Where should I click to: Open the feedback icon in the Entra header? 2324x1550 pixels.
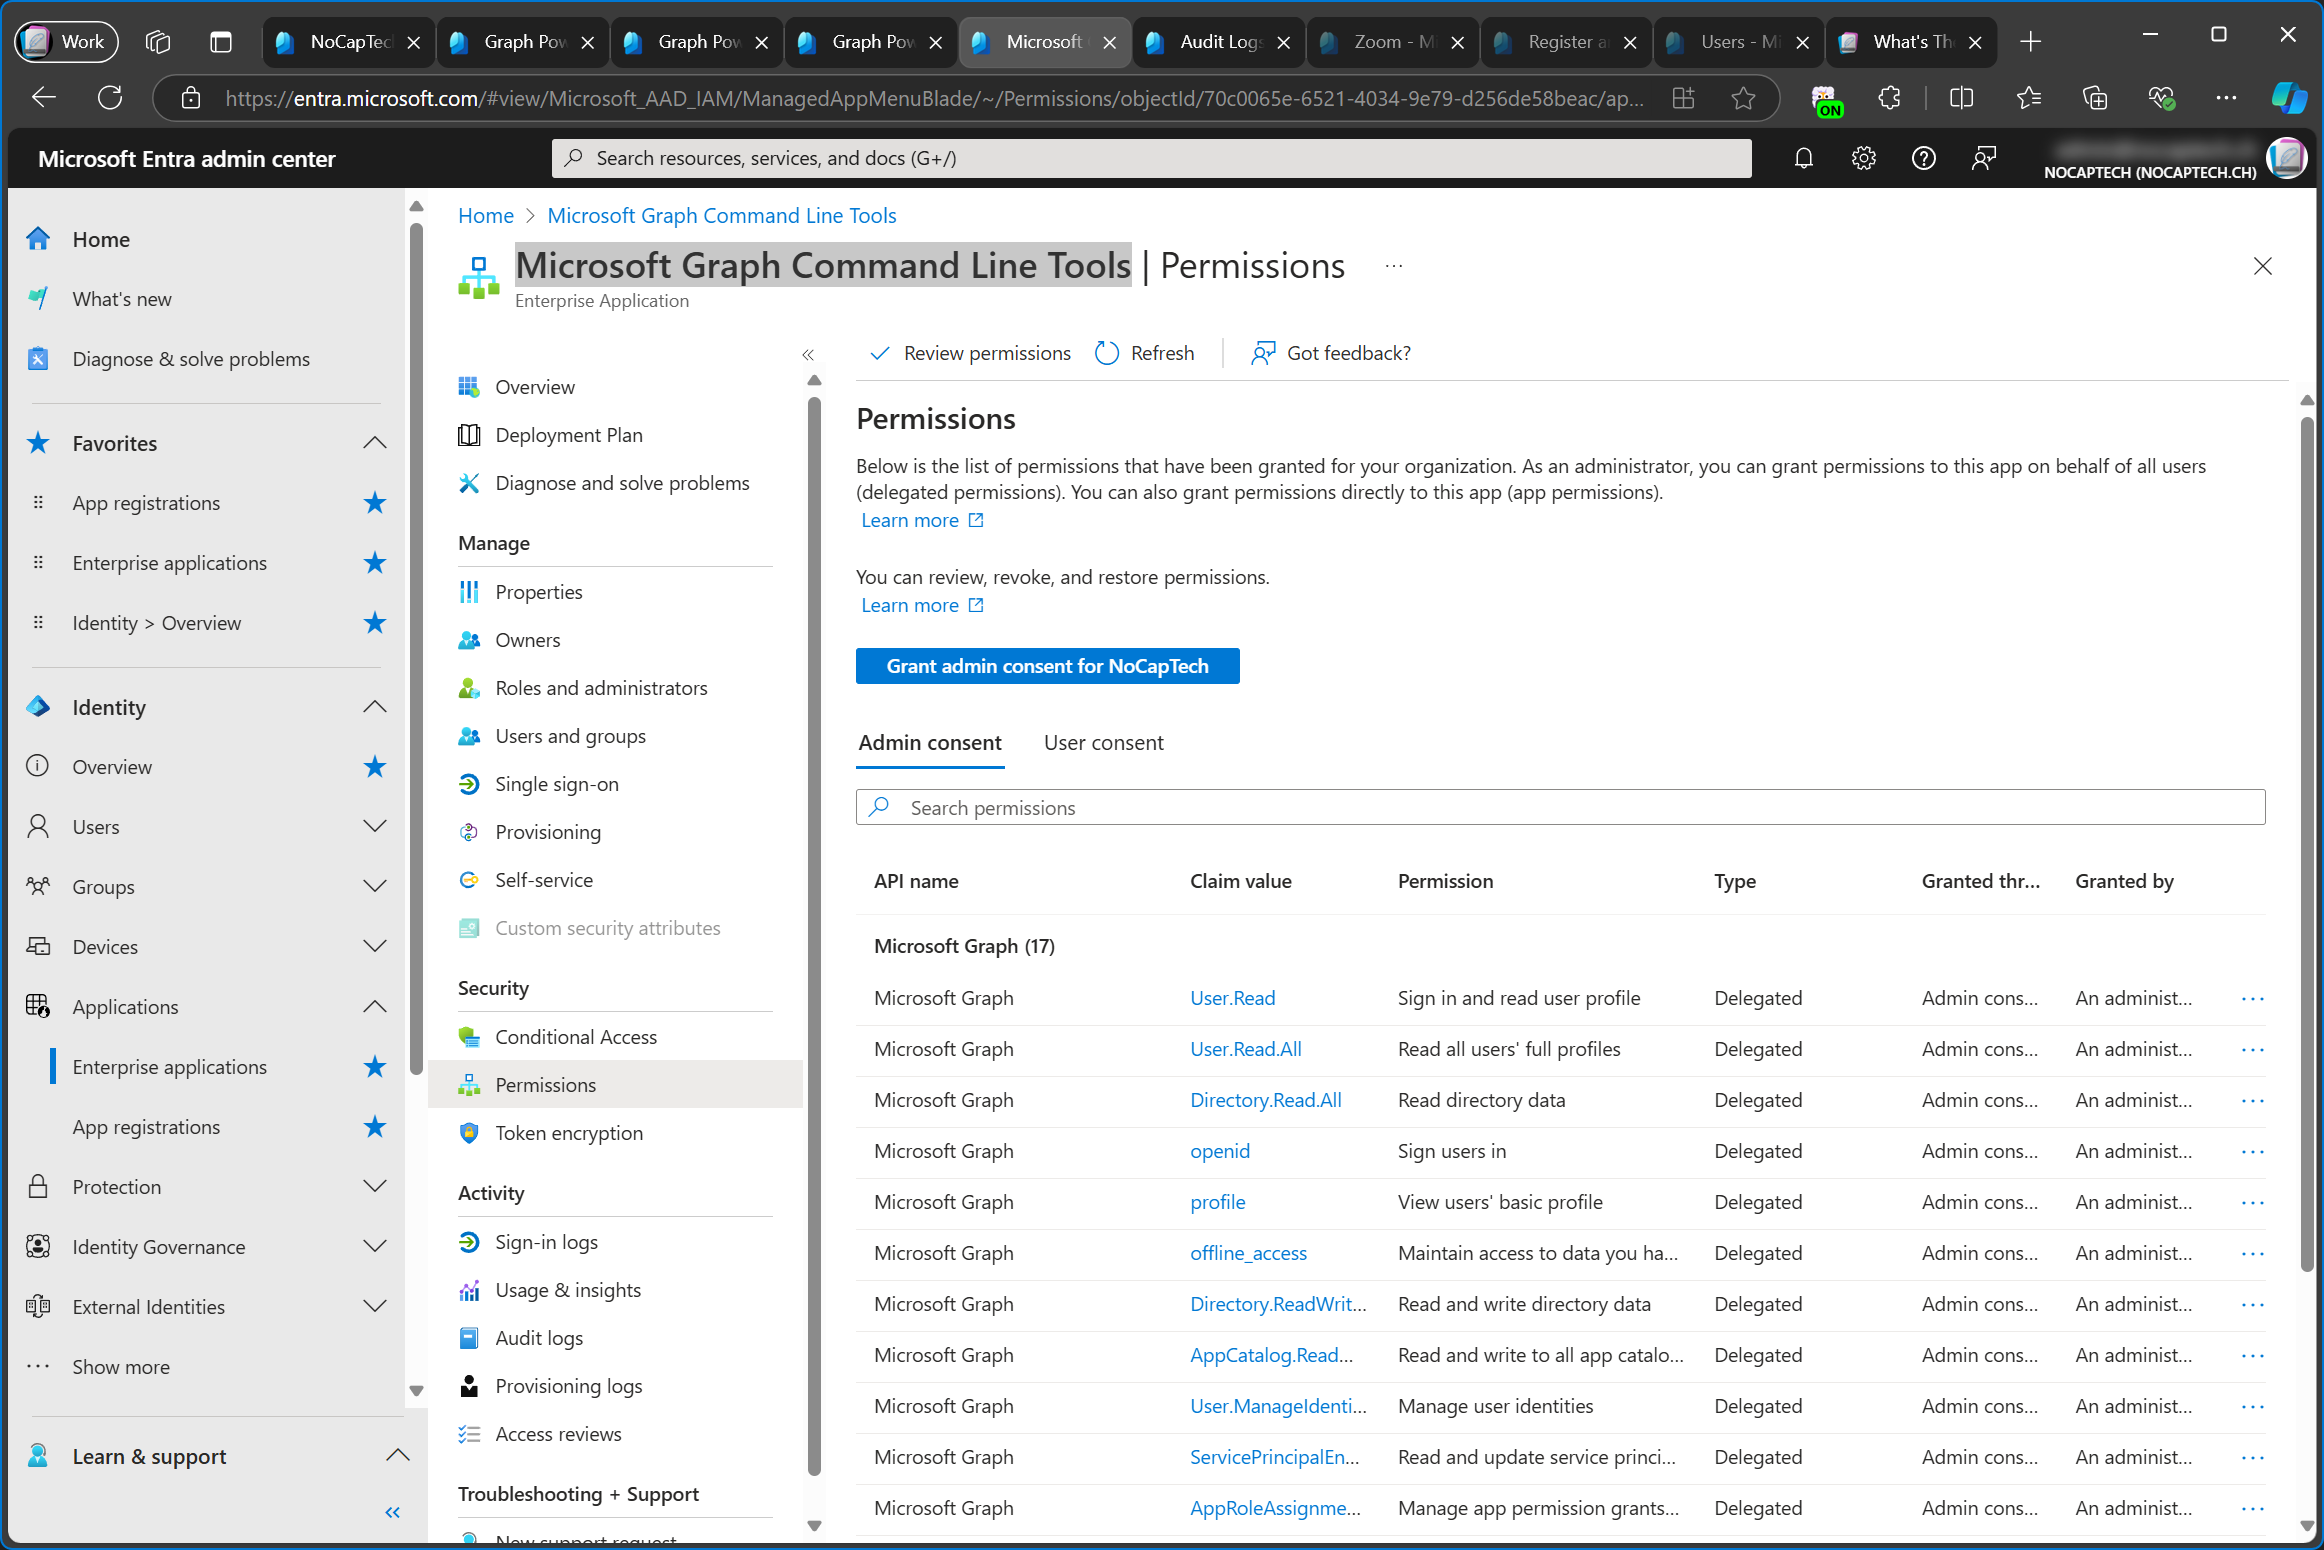(1983, 158)
